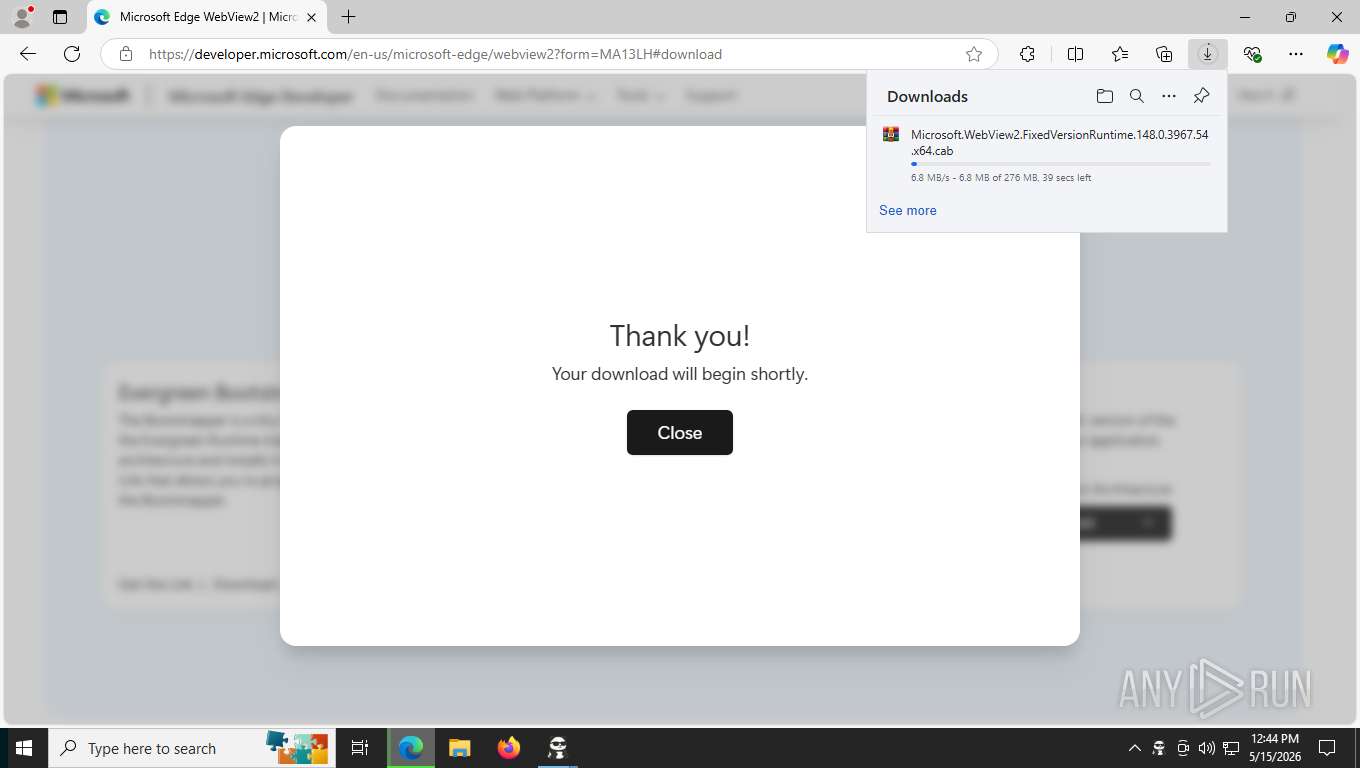This screenshot has height=768, width=1360.
Task: Open Browser essentials heart icon
Action: click(1252, 54)
